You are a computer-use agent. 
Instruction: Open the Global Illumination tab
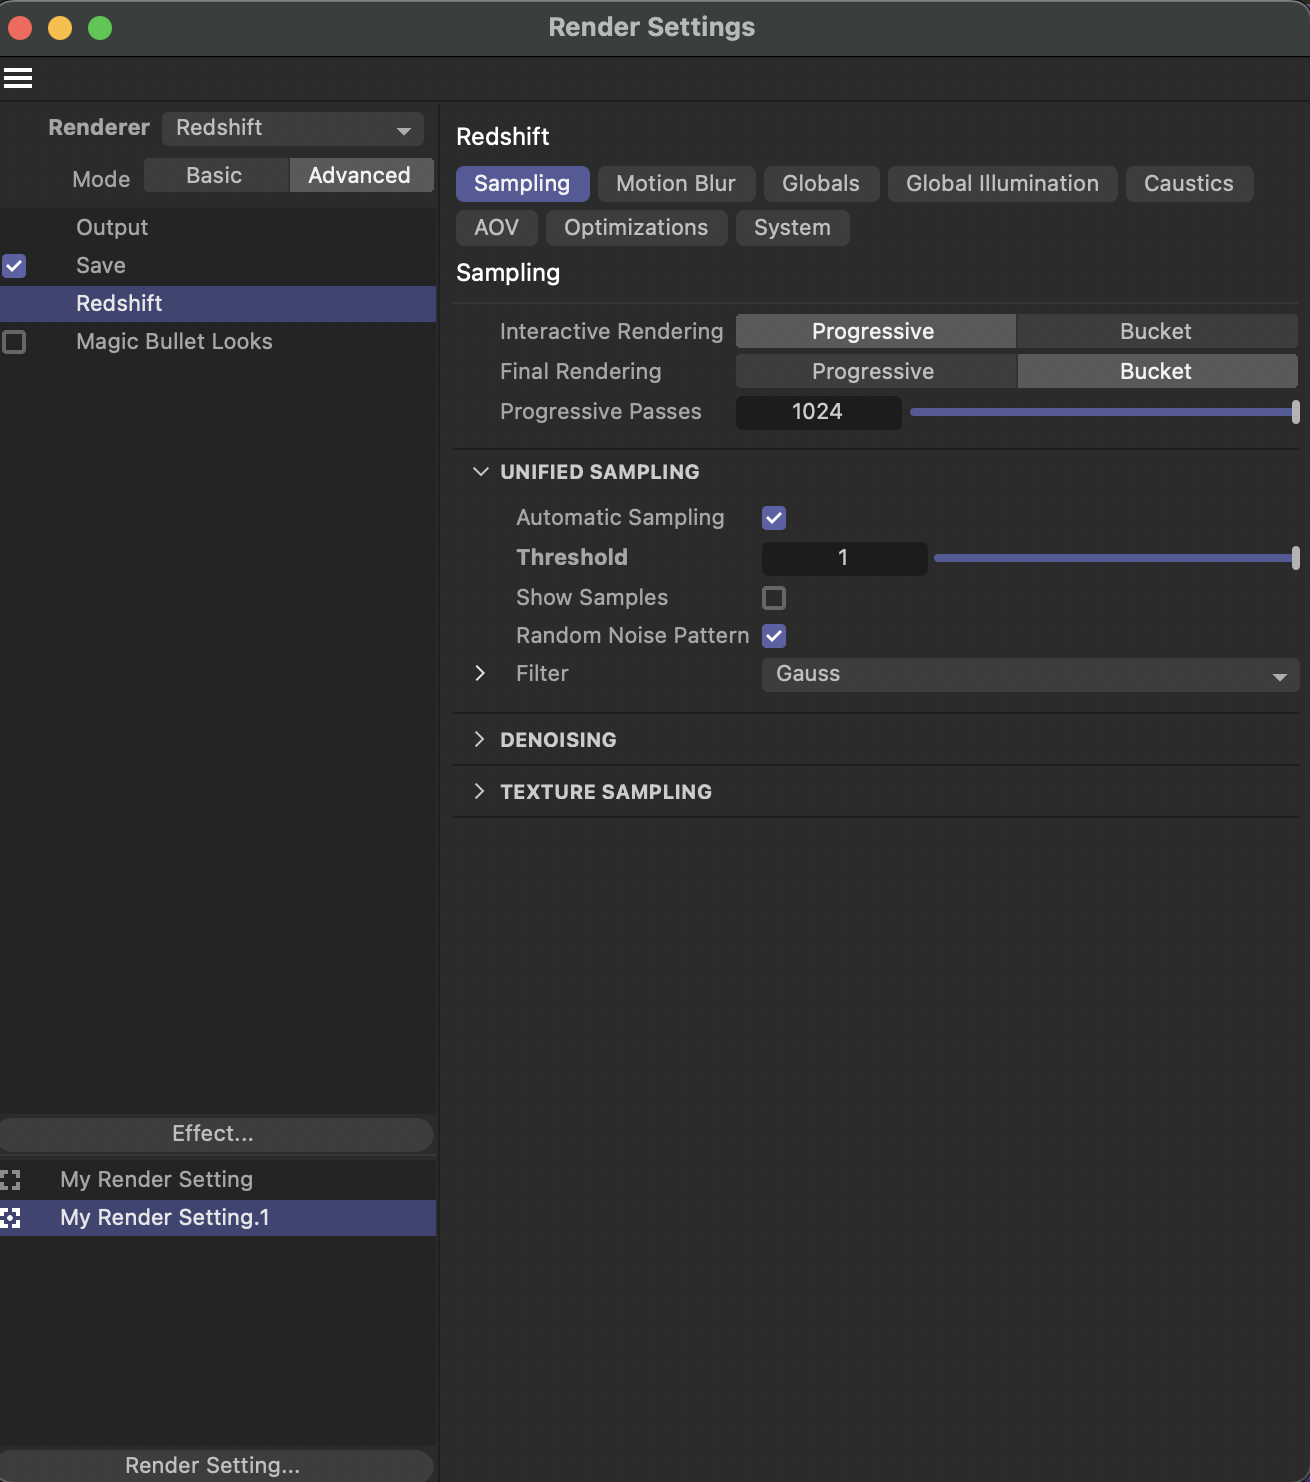click(1002, 183)
